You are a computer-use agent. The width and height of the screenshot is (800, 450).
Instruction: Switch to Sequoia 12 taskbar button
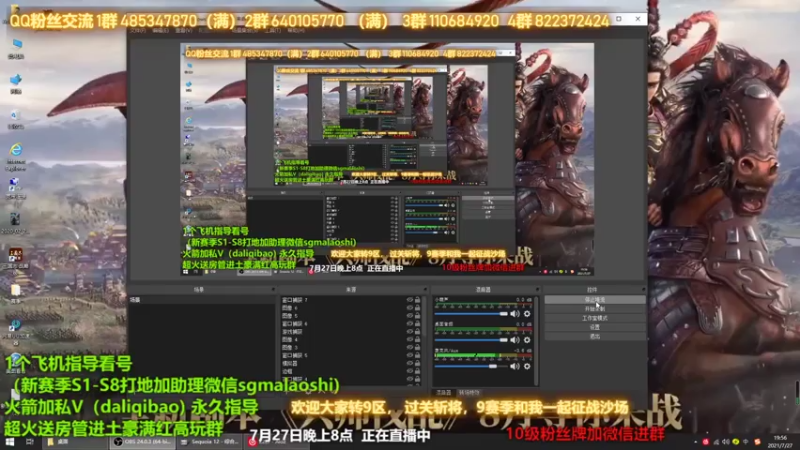210,442
